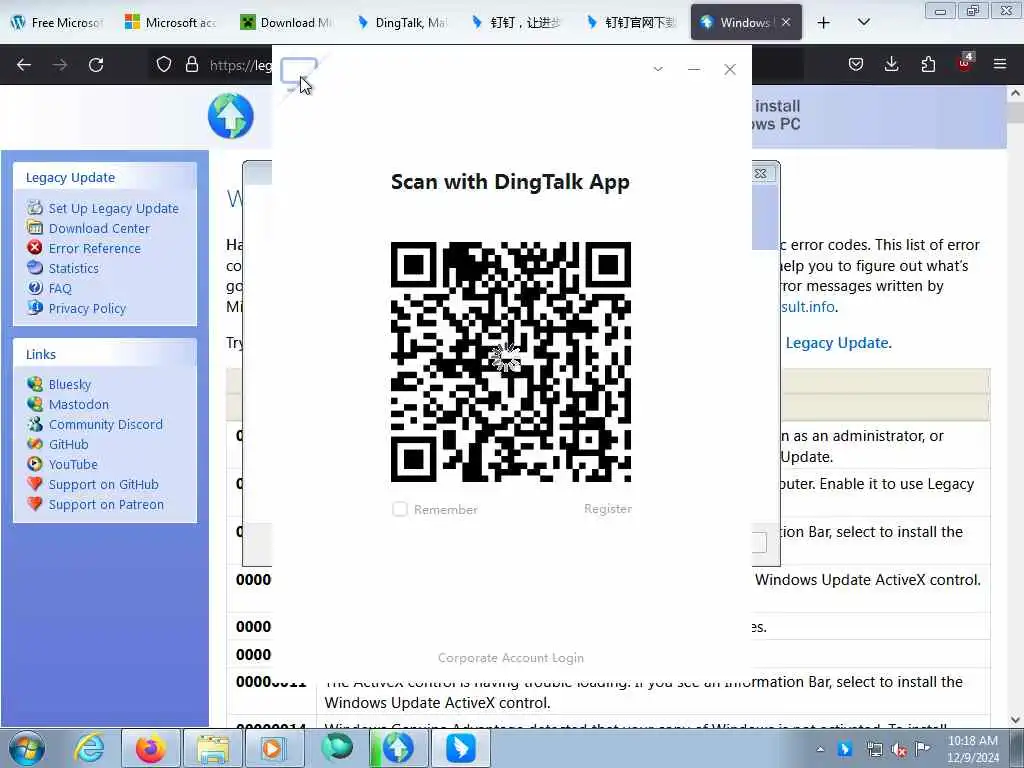Click Support on GitHub link
This screenshot has width=1024, height=768.
tap(103, 485)
